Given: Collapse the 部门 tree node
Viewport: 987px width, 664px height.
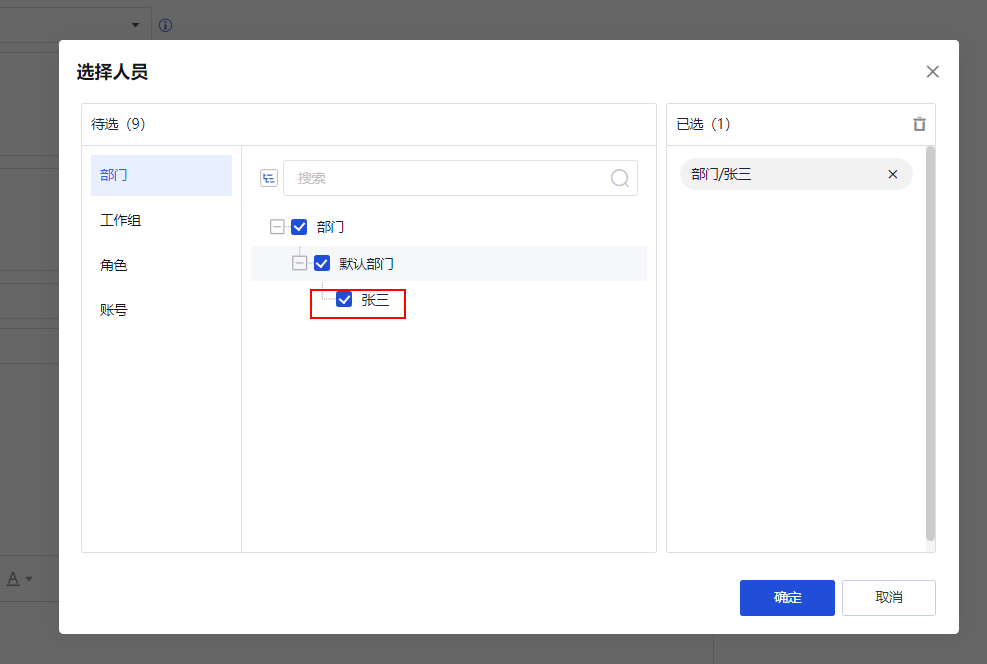Looking at the screenshot, I should pyautogui.click(x=277, y=227).
